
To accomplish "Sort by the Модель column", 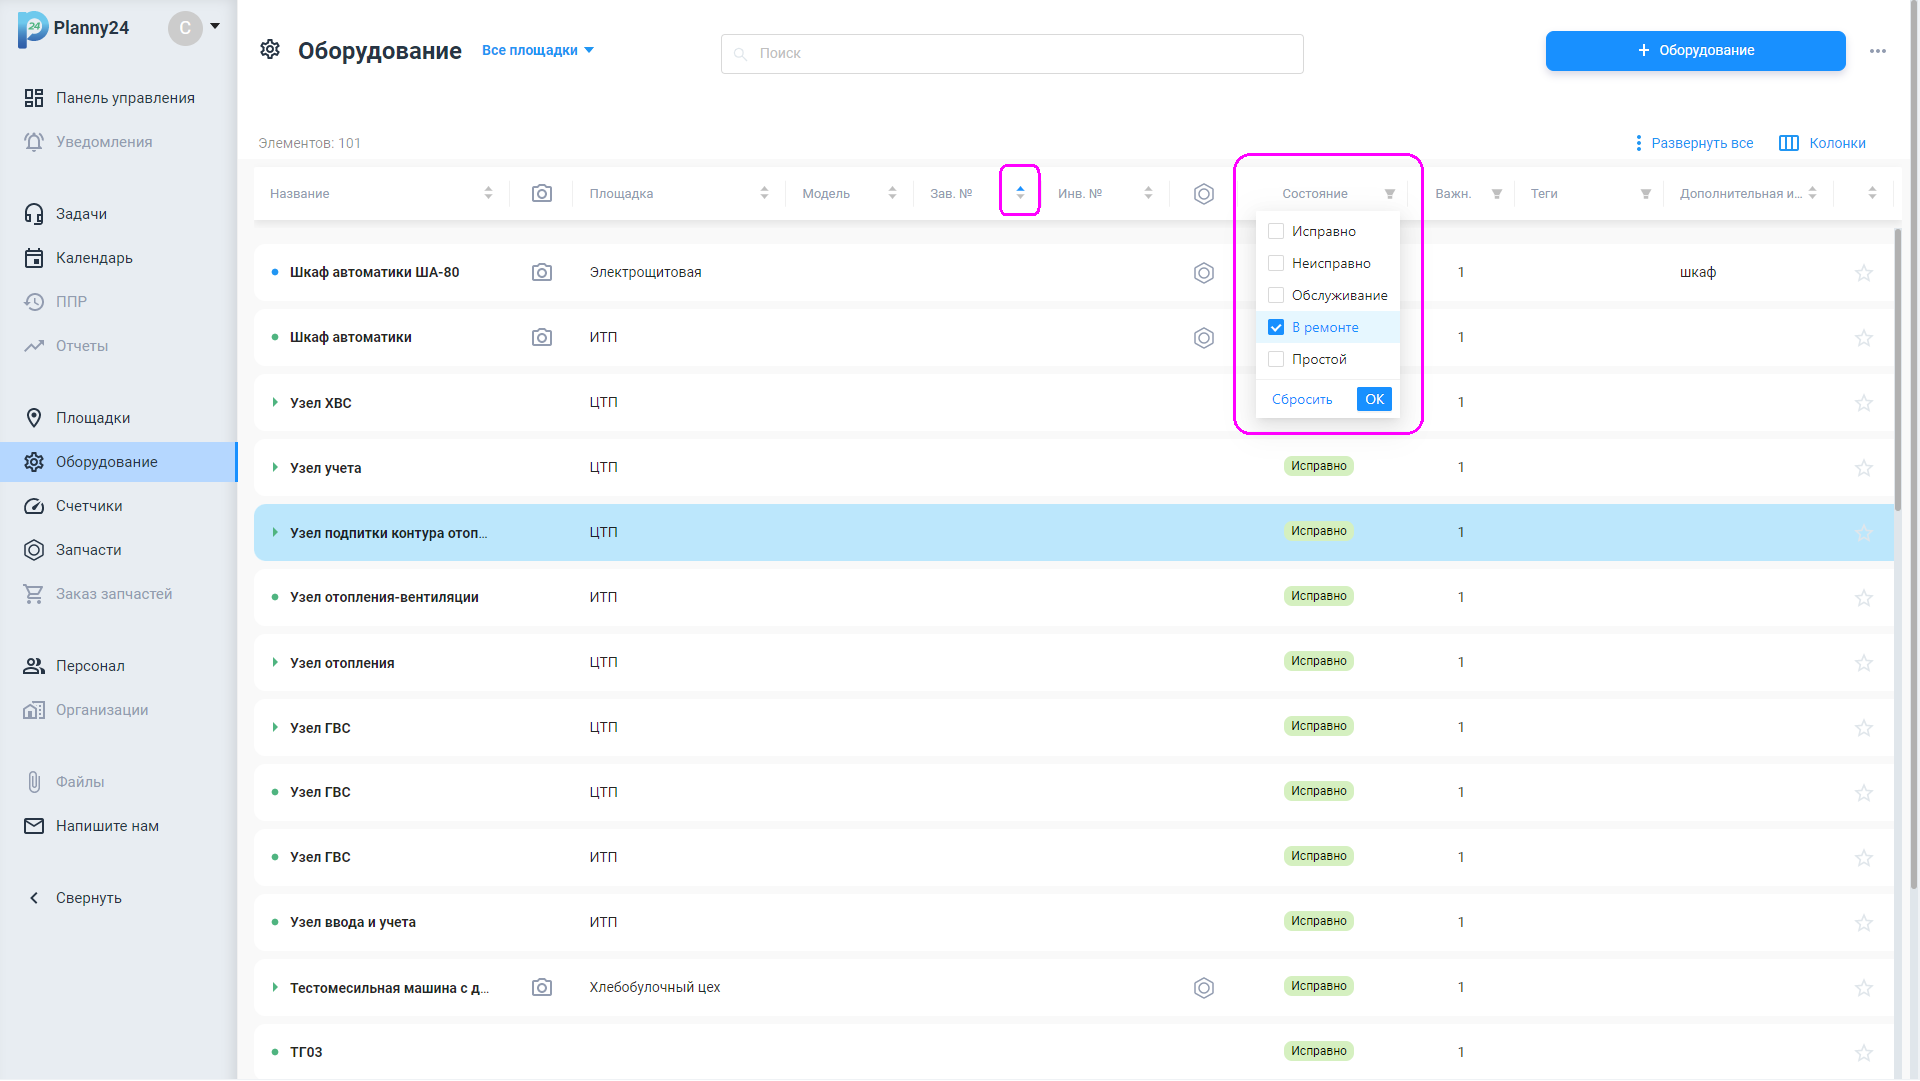I will click(x=892, y=193).
